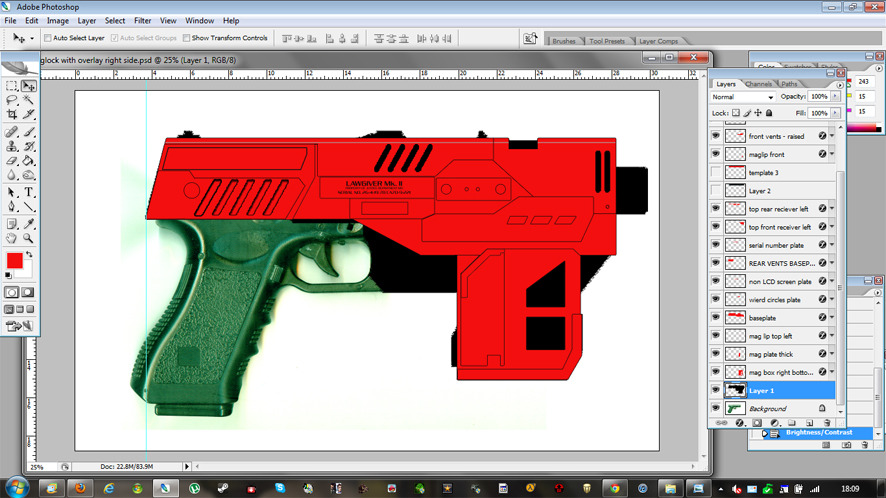Open the Filter menu
This screenshot has width=886, height=498.
pyautogui.click(x=143, y=20)
